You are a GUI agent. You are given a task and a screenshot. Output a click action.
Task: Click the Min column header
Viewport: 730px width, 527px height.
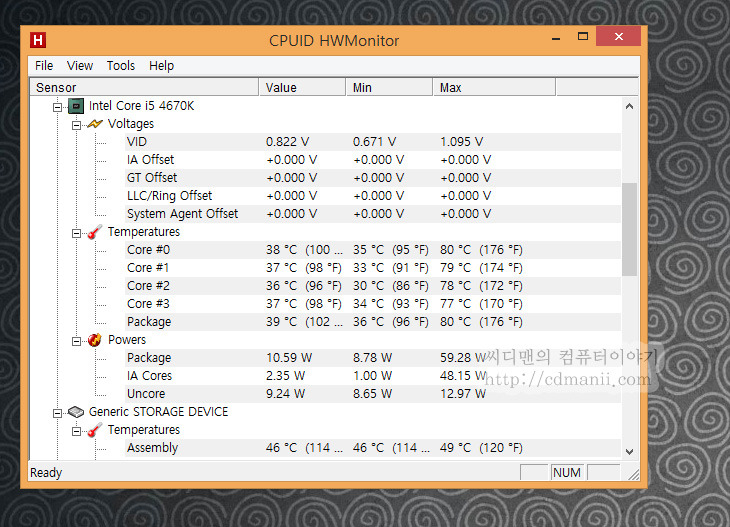[389, 88]
